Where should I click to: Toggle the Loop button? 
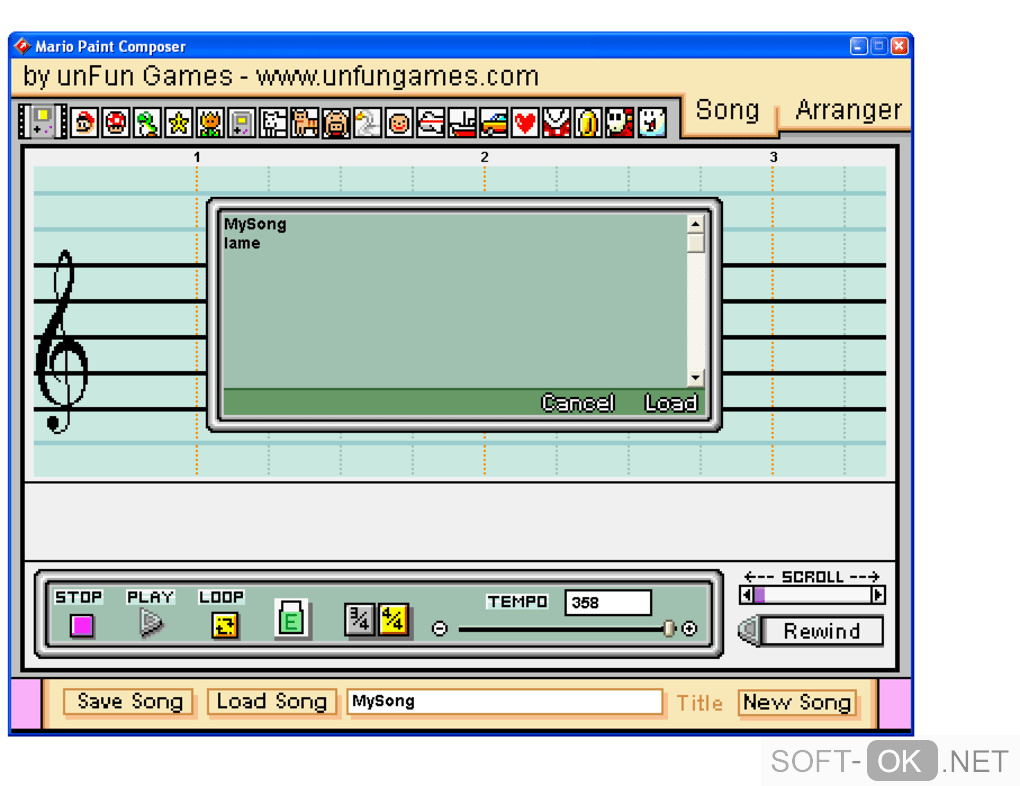[224, 625]
